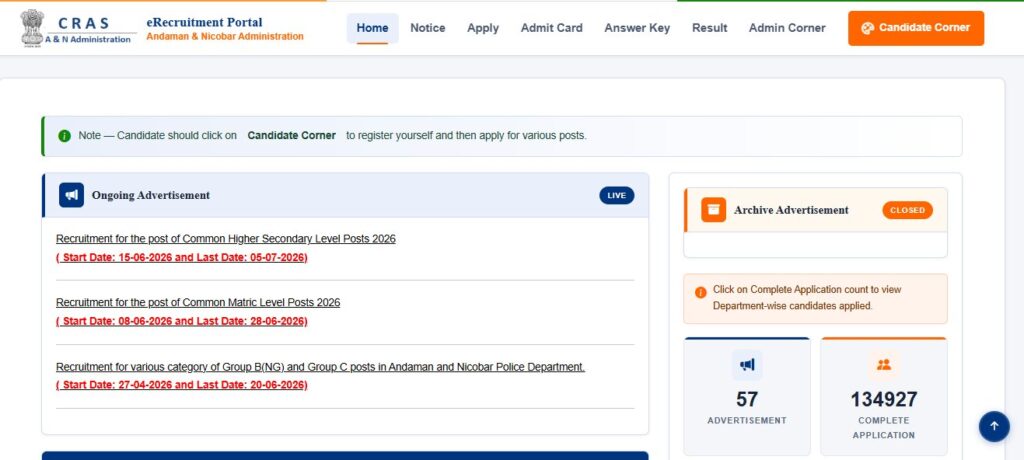Click the CLOSED badge
Viewport: 1024px width, 460px height.
click(x=907, y=210)
